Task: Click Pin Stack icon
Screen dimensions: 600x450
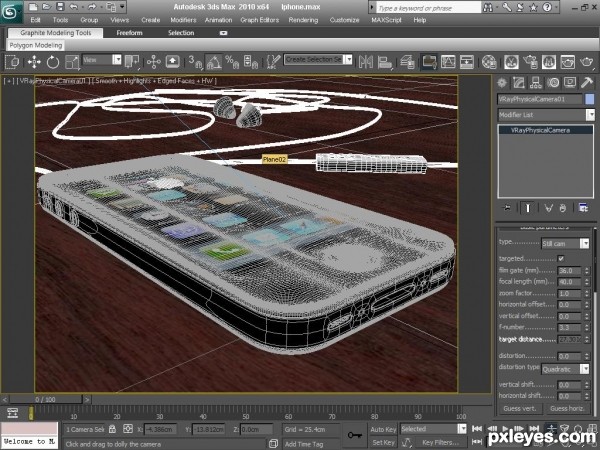Action: point(507,208)
